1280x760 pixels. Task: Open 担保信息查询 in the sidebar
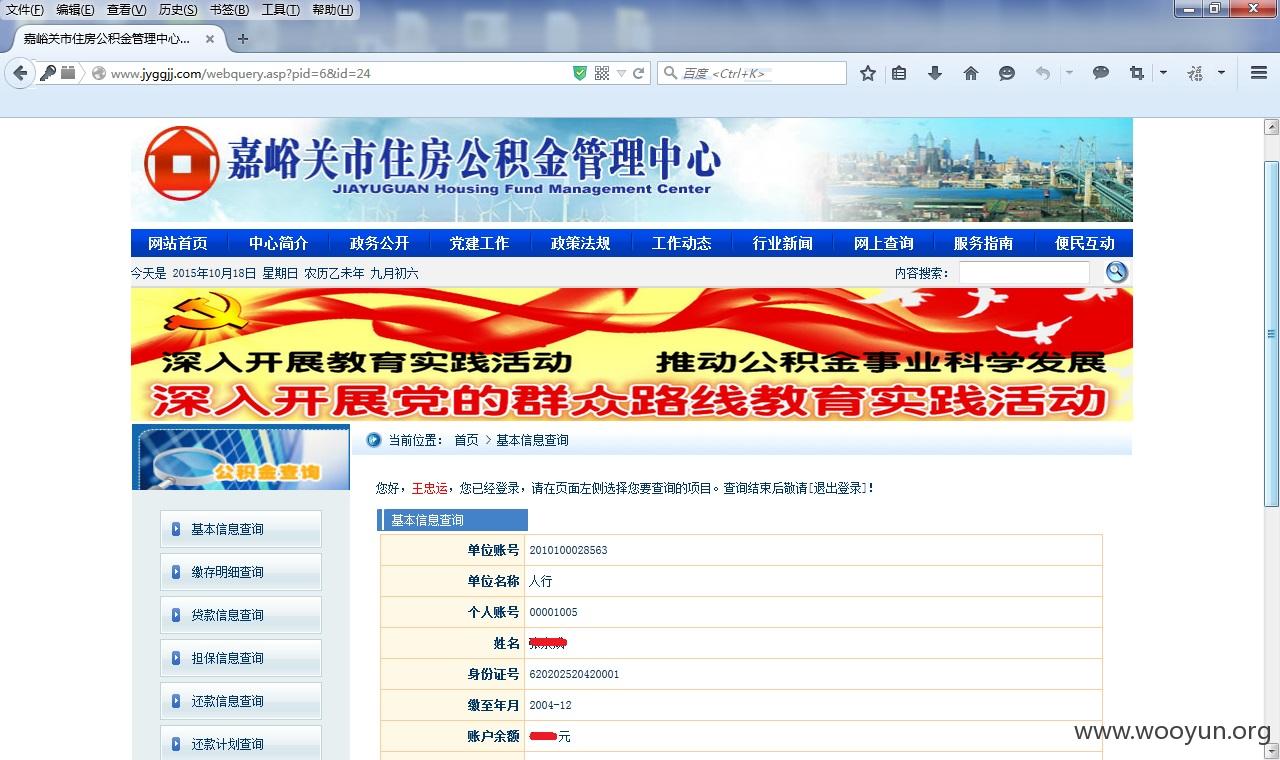[x=241, y=658]
